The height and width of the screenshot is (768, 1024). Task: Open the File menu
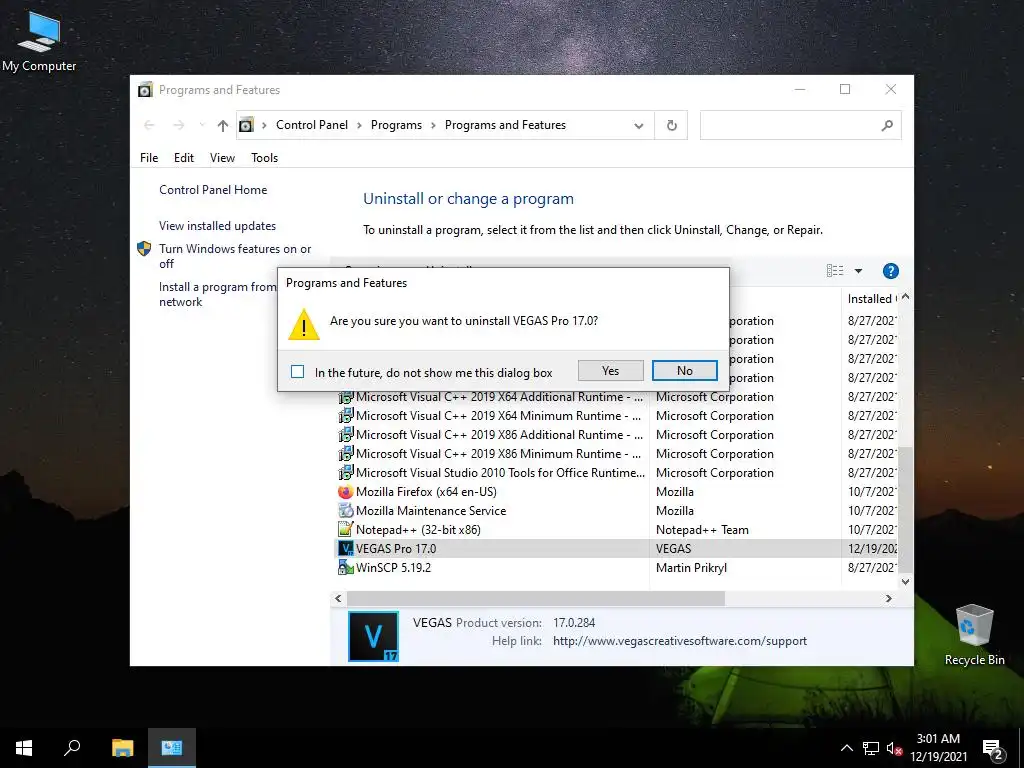pyautogui.click(x=149, y=157)
